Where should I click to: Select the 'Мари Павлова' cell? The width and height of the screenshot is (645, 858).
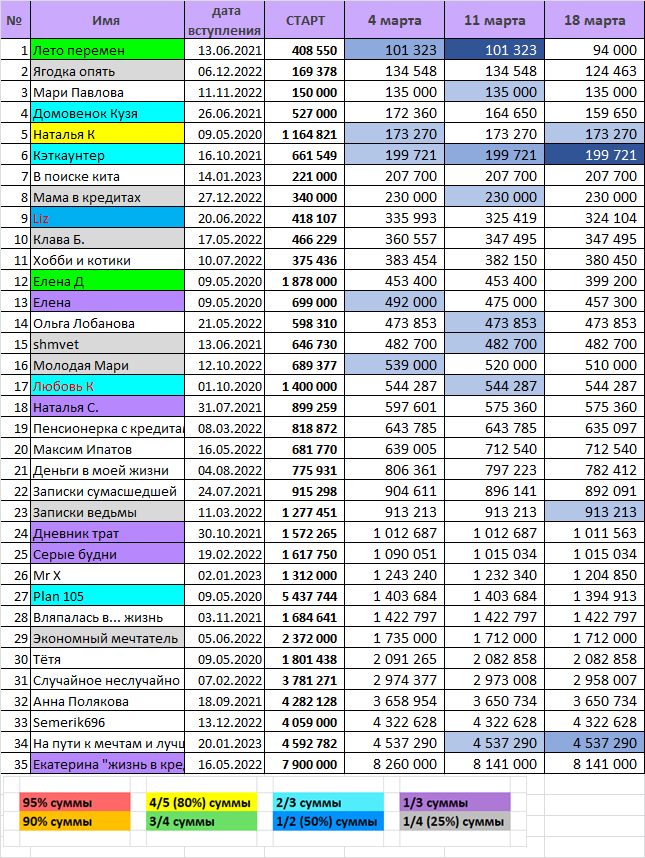coord(107,92)
